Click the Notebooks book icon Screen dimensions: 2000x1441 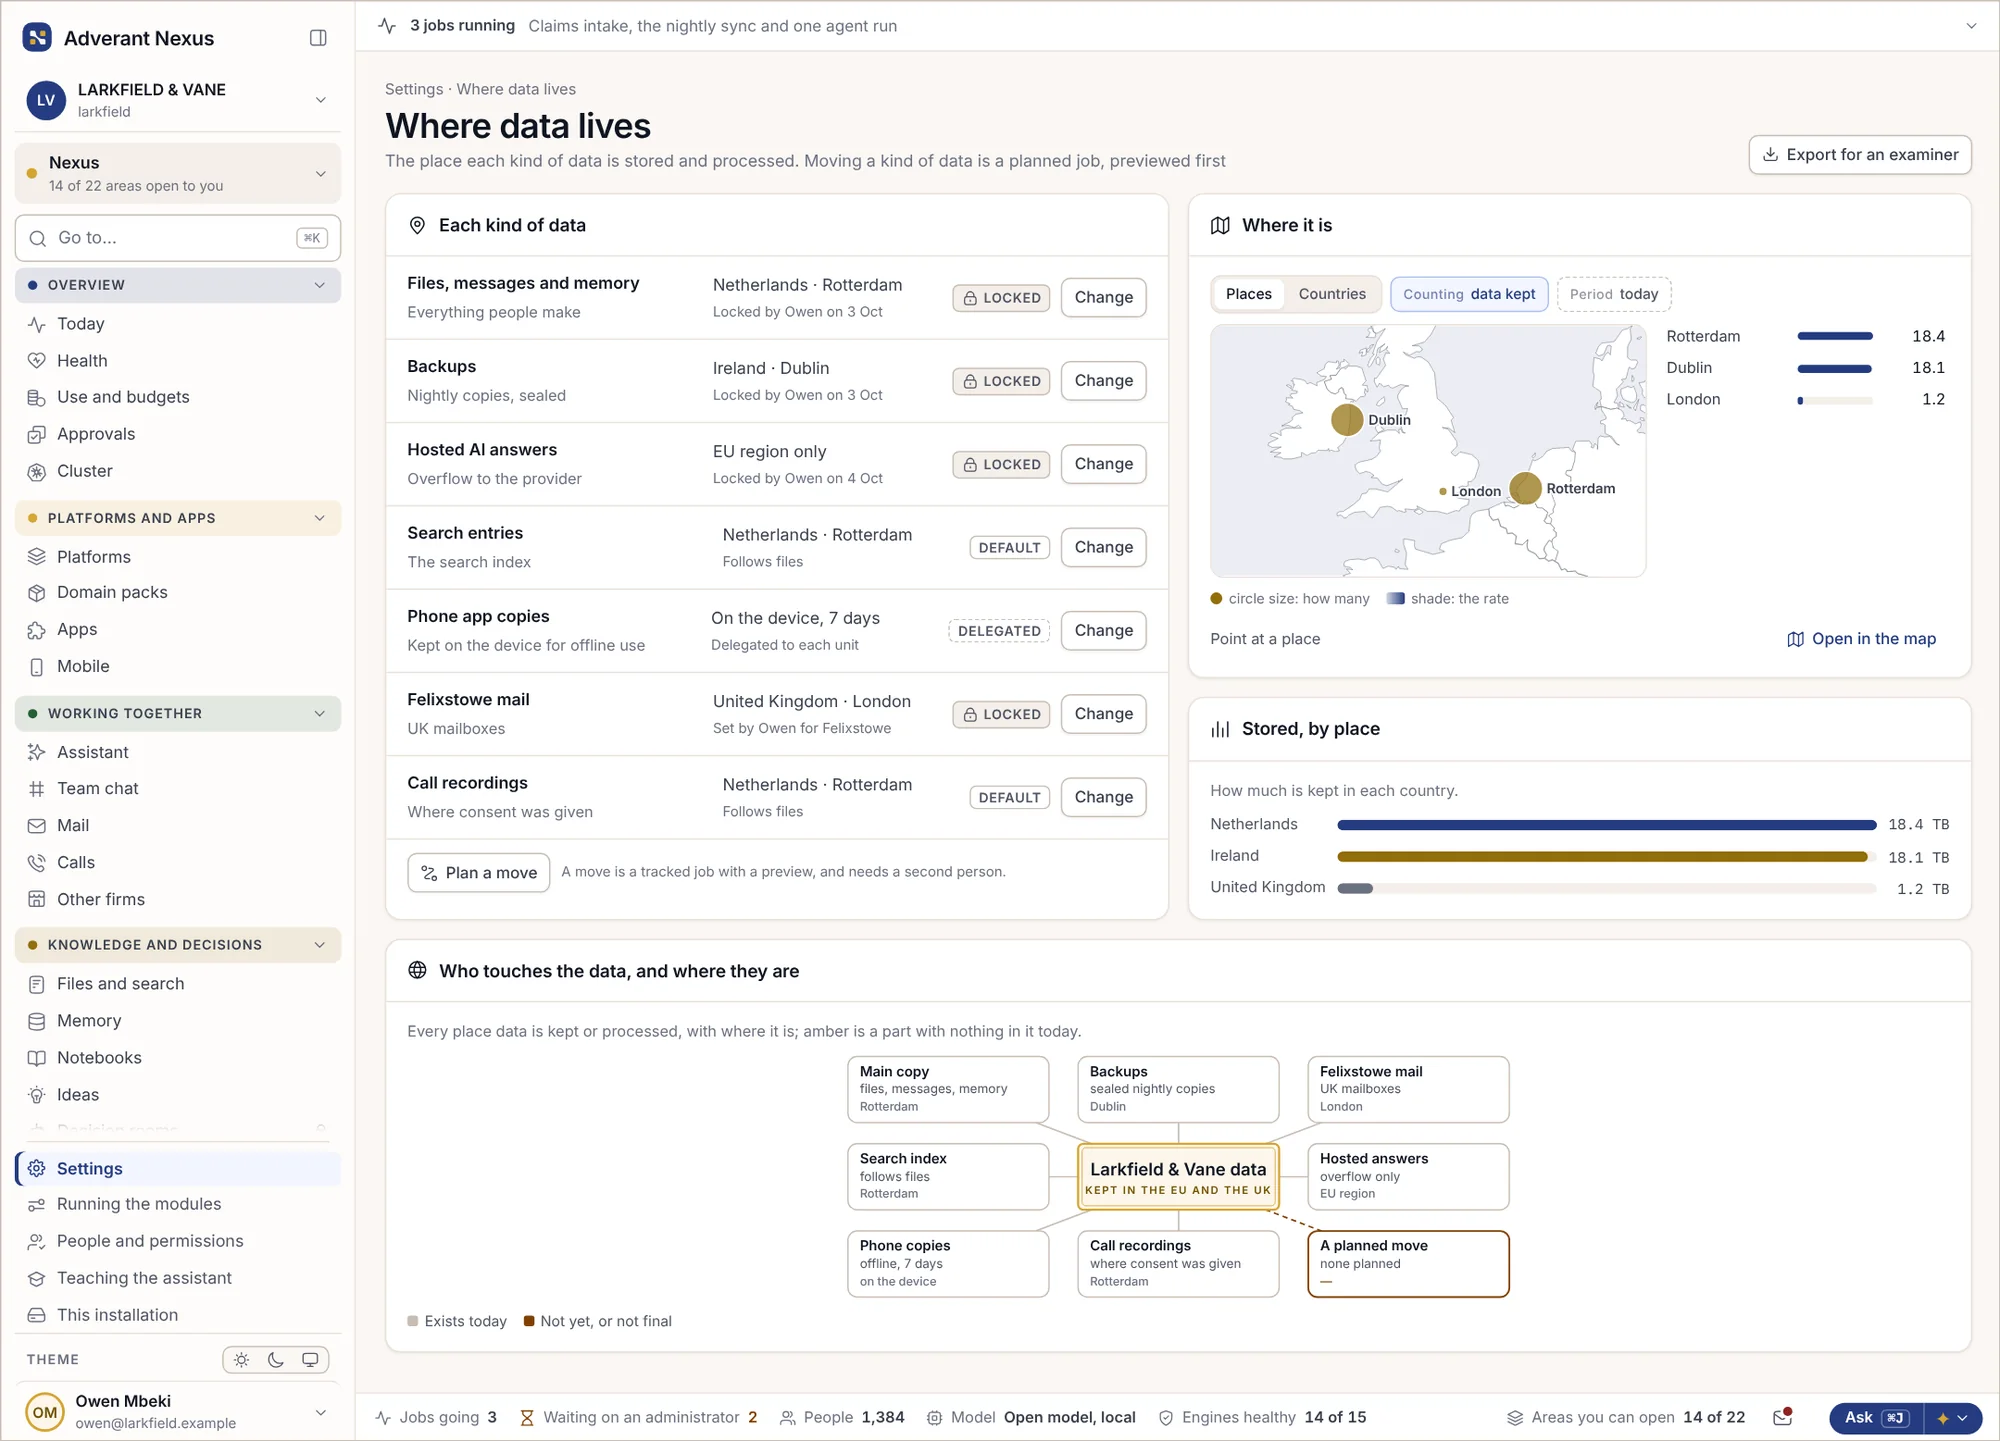[37, 1058]
